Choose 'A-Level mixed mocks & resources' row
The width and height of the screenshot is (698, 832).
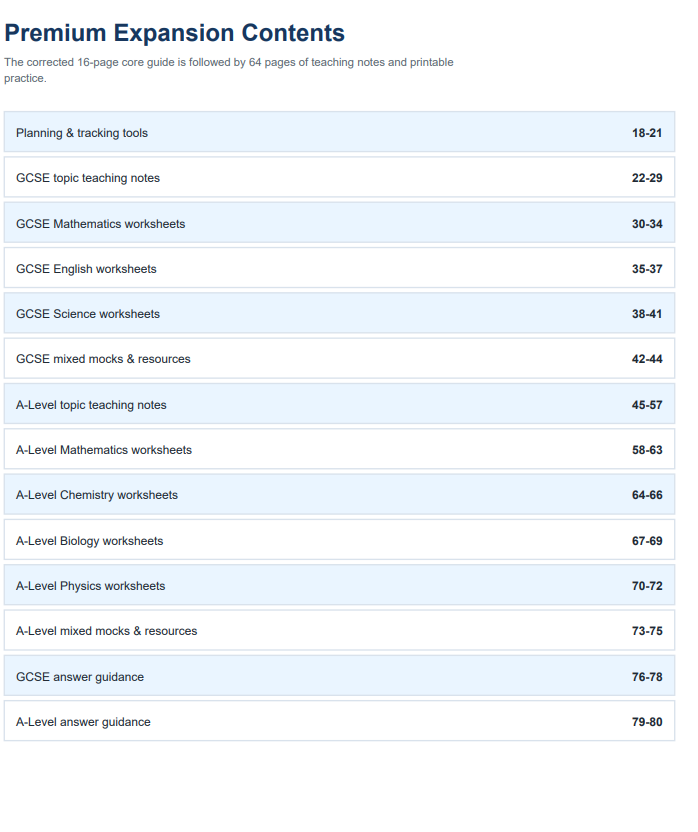click(x=339, y=630)
